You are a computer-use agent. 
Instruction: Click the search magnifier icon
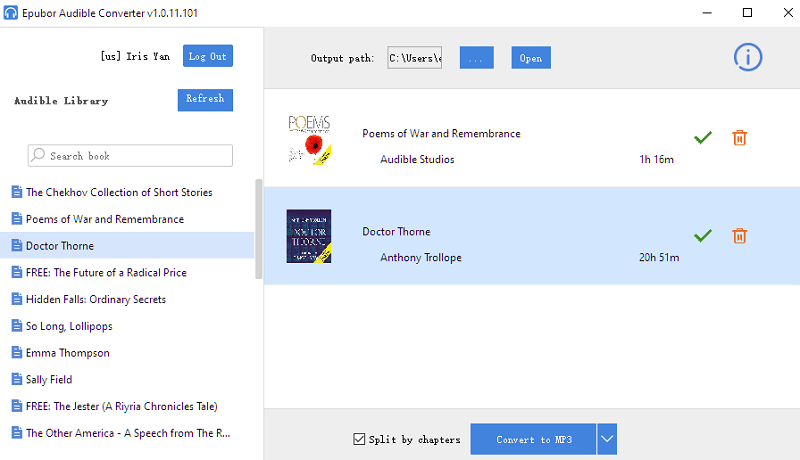[38, 155]
